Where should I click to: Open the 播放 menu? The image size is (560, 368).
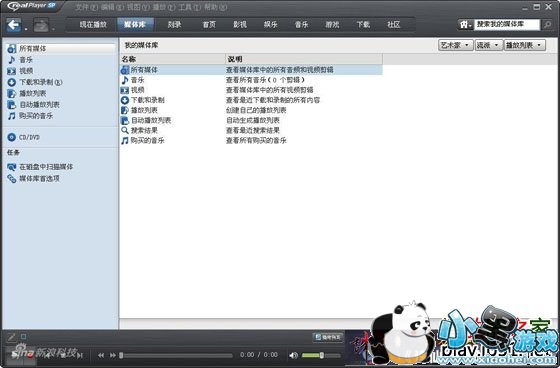[164, 7]
